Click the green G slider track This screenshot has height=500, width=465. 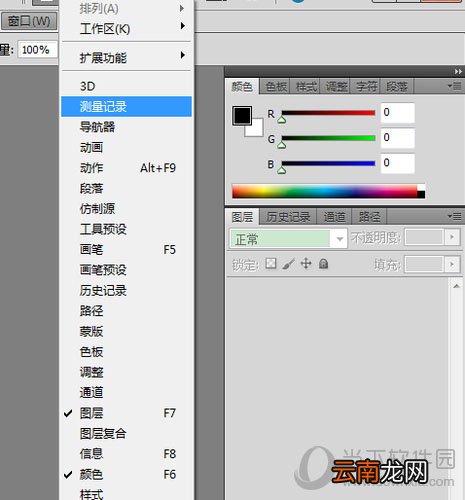coord(329,138)
